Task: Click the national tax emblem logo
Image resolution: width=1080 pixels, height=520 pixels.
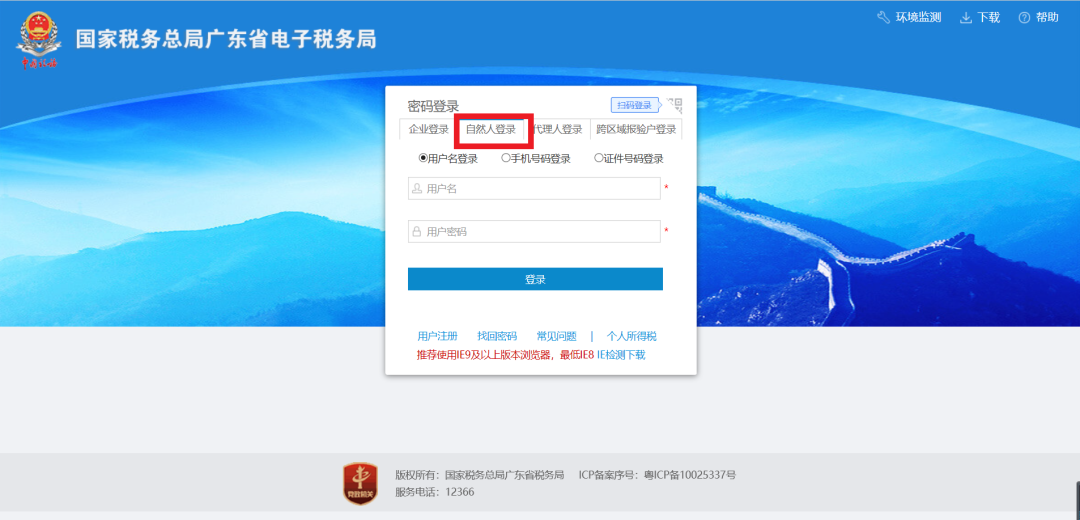Action: [x=38, y=40]
